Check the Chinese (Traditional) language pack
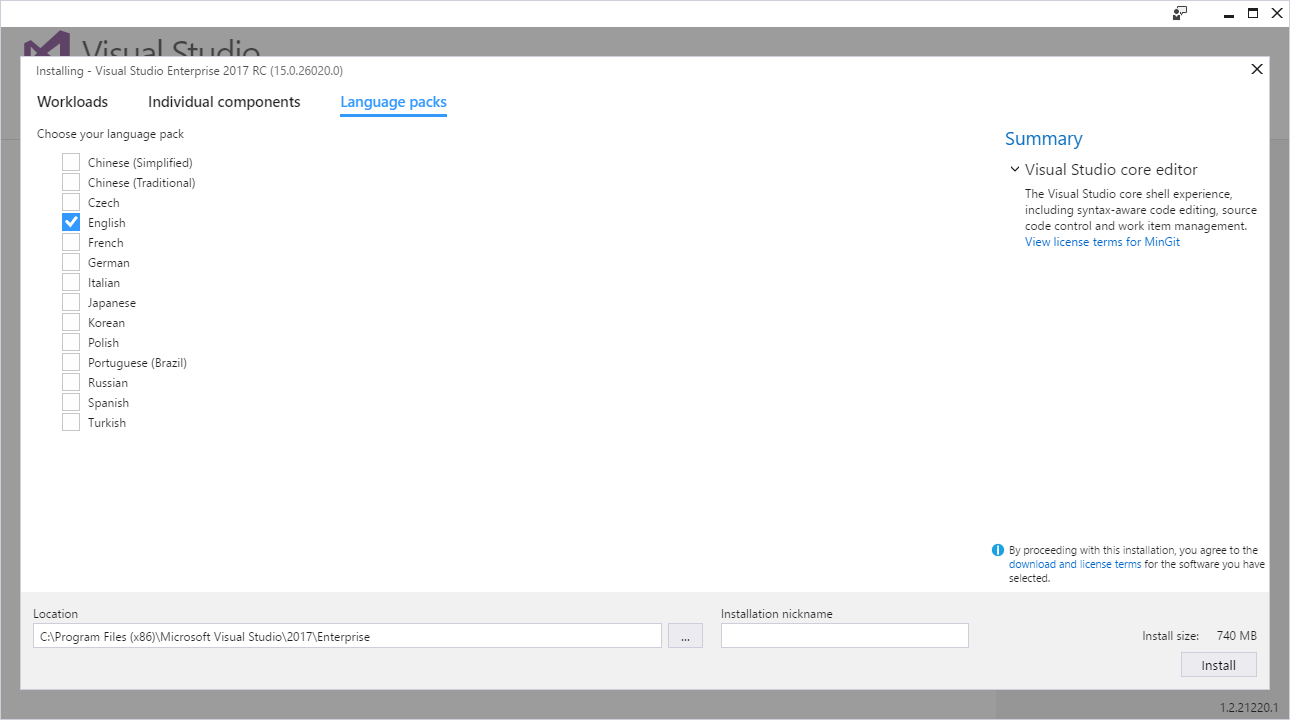This screenshot has height=720, width=1290. tap(71, 182)
